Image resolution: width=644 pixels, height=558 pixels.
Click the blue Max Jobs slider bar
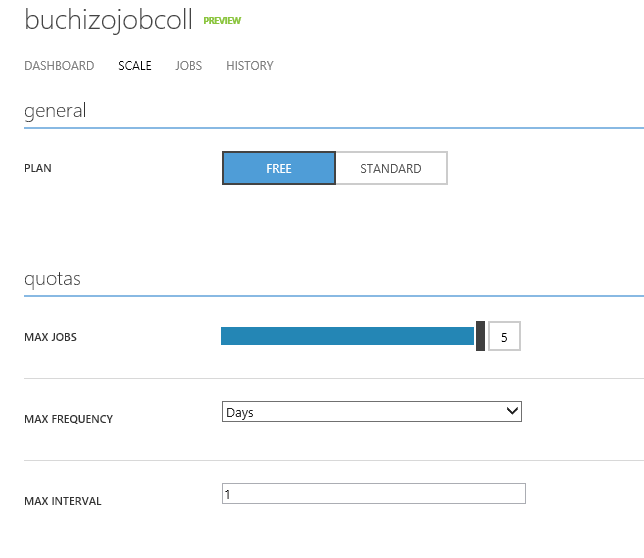click(347, 336)
